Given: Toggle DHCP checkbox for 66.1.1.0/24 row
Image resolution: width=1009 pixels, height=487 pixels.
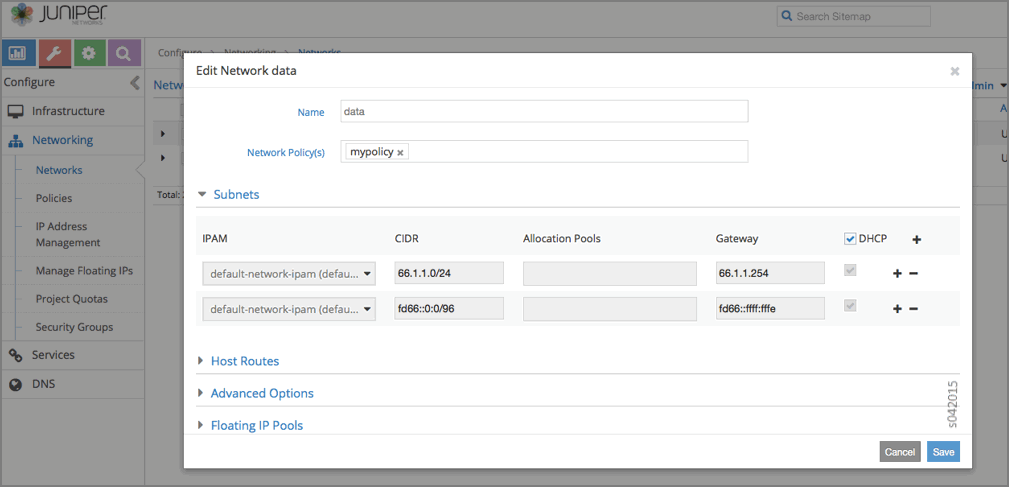Looking at the screenshot, I should coord(850,271).
